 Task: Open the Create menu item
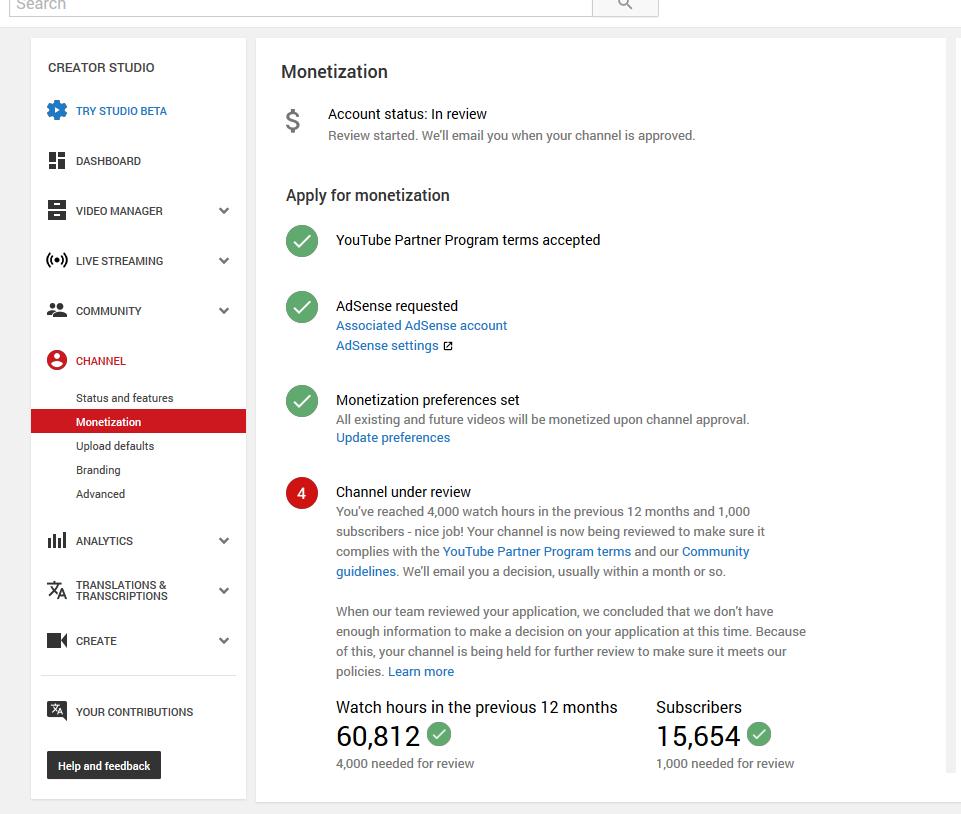(x=96, y=641)
